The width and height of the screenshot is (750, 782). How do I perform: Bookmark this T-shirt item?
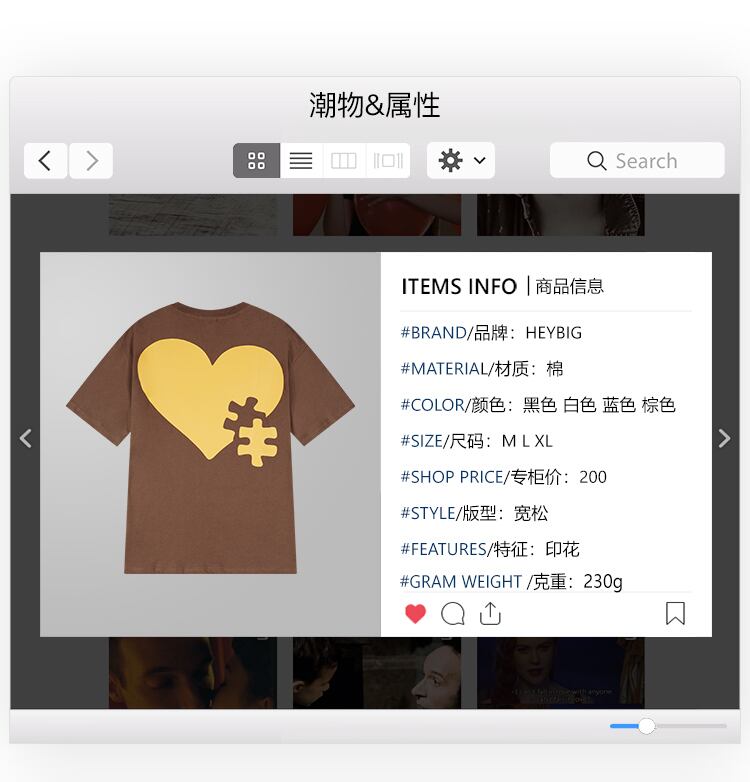pyautogui.click(x=675, y=613)
